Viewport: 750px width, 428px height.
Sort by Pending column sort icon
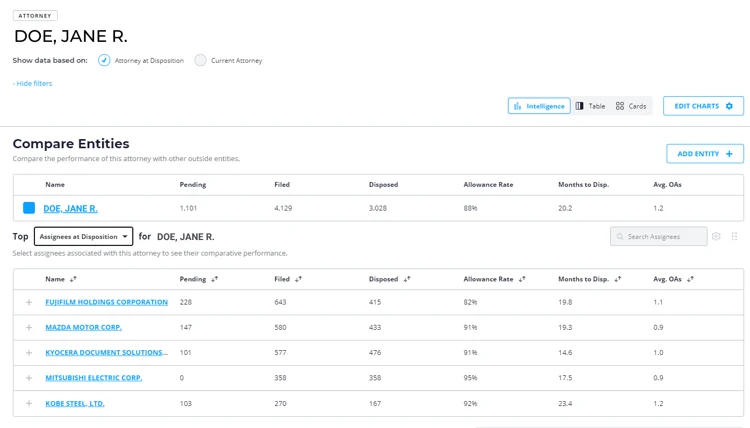[x=215, y=279]
